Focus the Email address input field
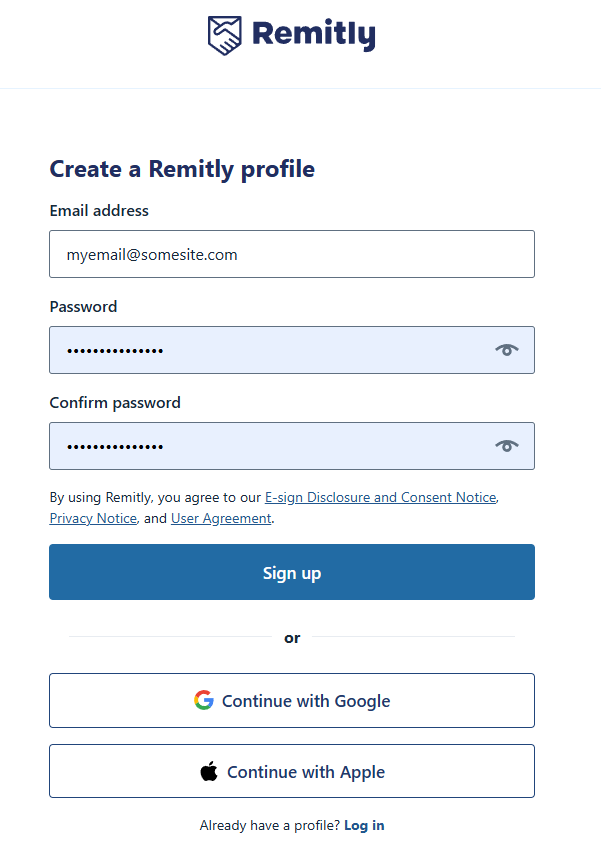 click(292, 254)
